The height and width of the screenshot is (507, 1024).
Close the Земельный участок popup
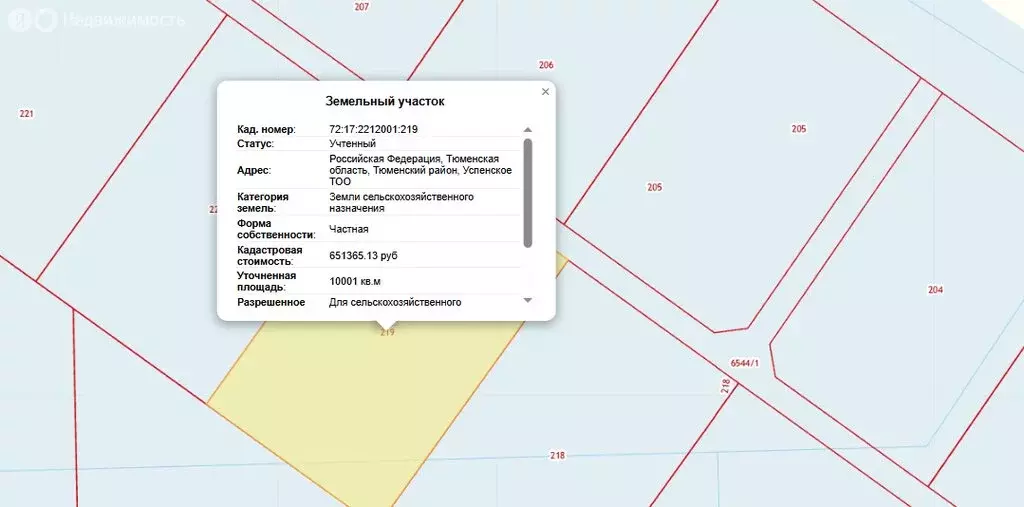(x=545, y=92)
